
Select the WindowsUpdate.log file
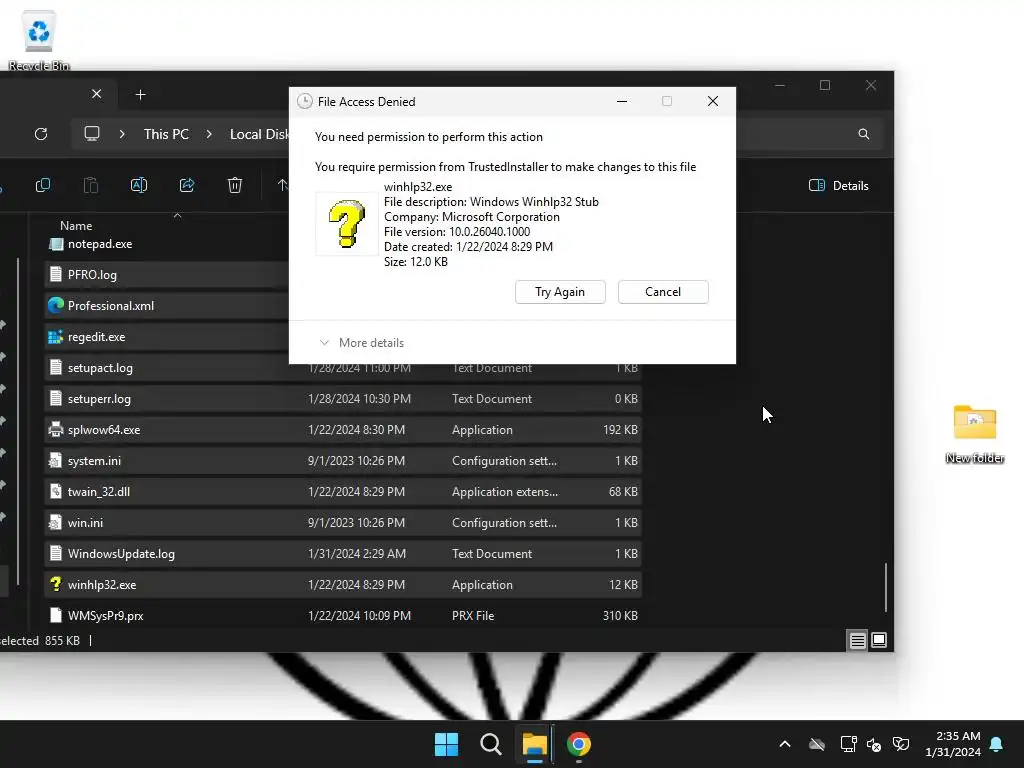click(x=343, y=554)
